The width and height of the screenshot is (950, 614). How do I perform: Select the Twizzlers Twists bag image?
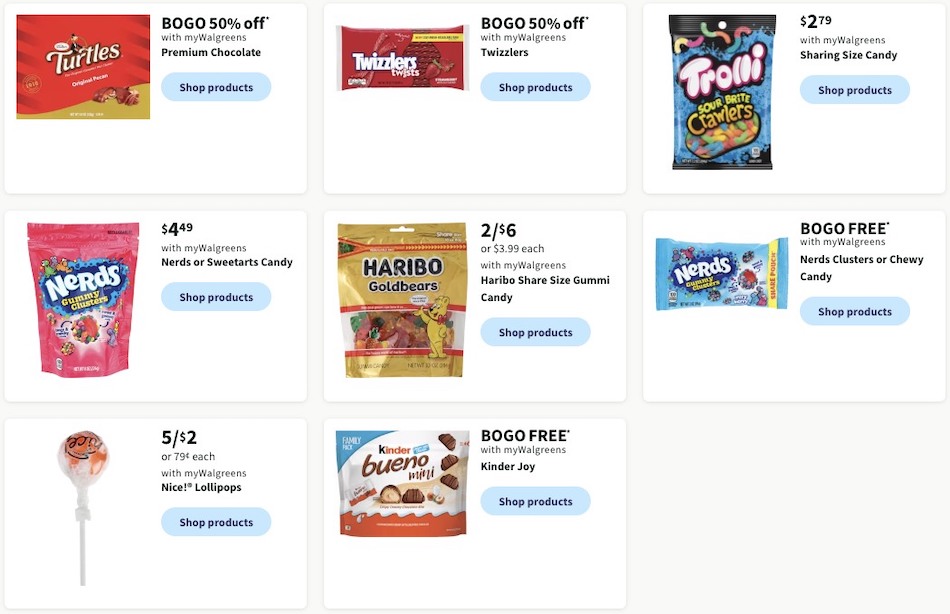coord(403,57)
